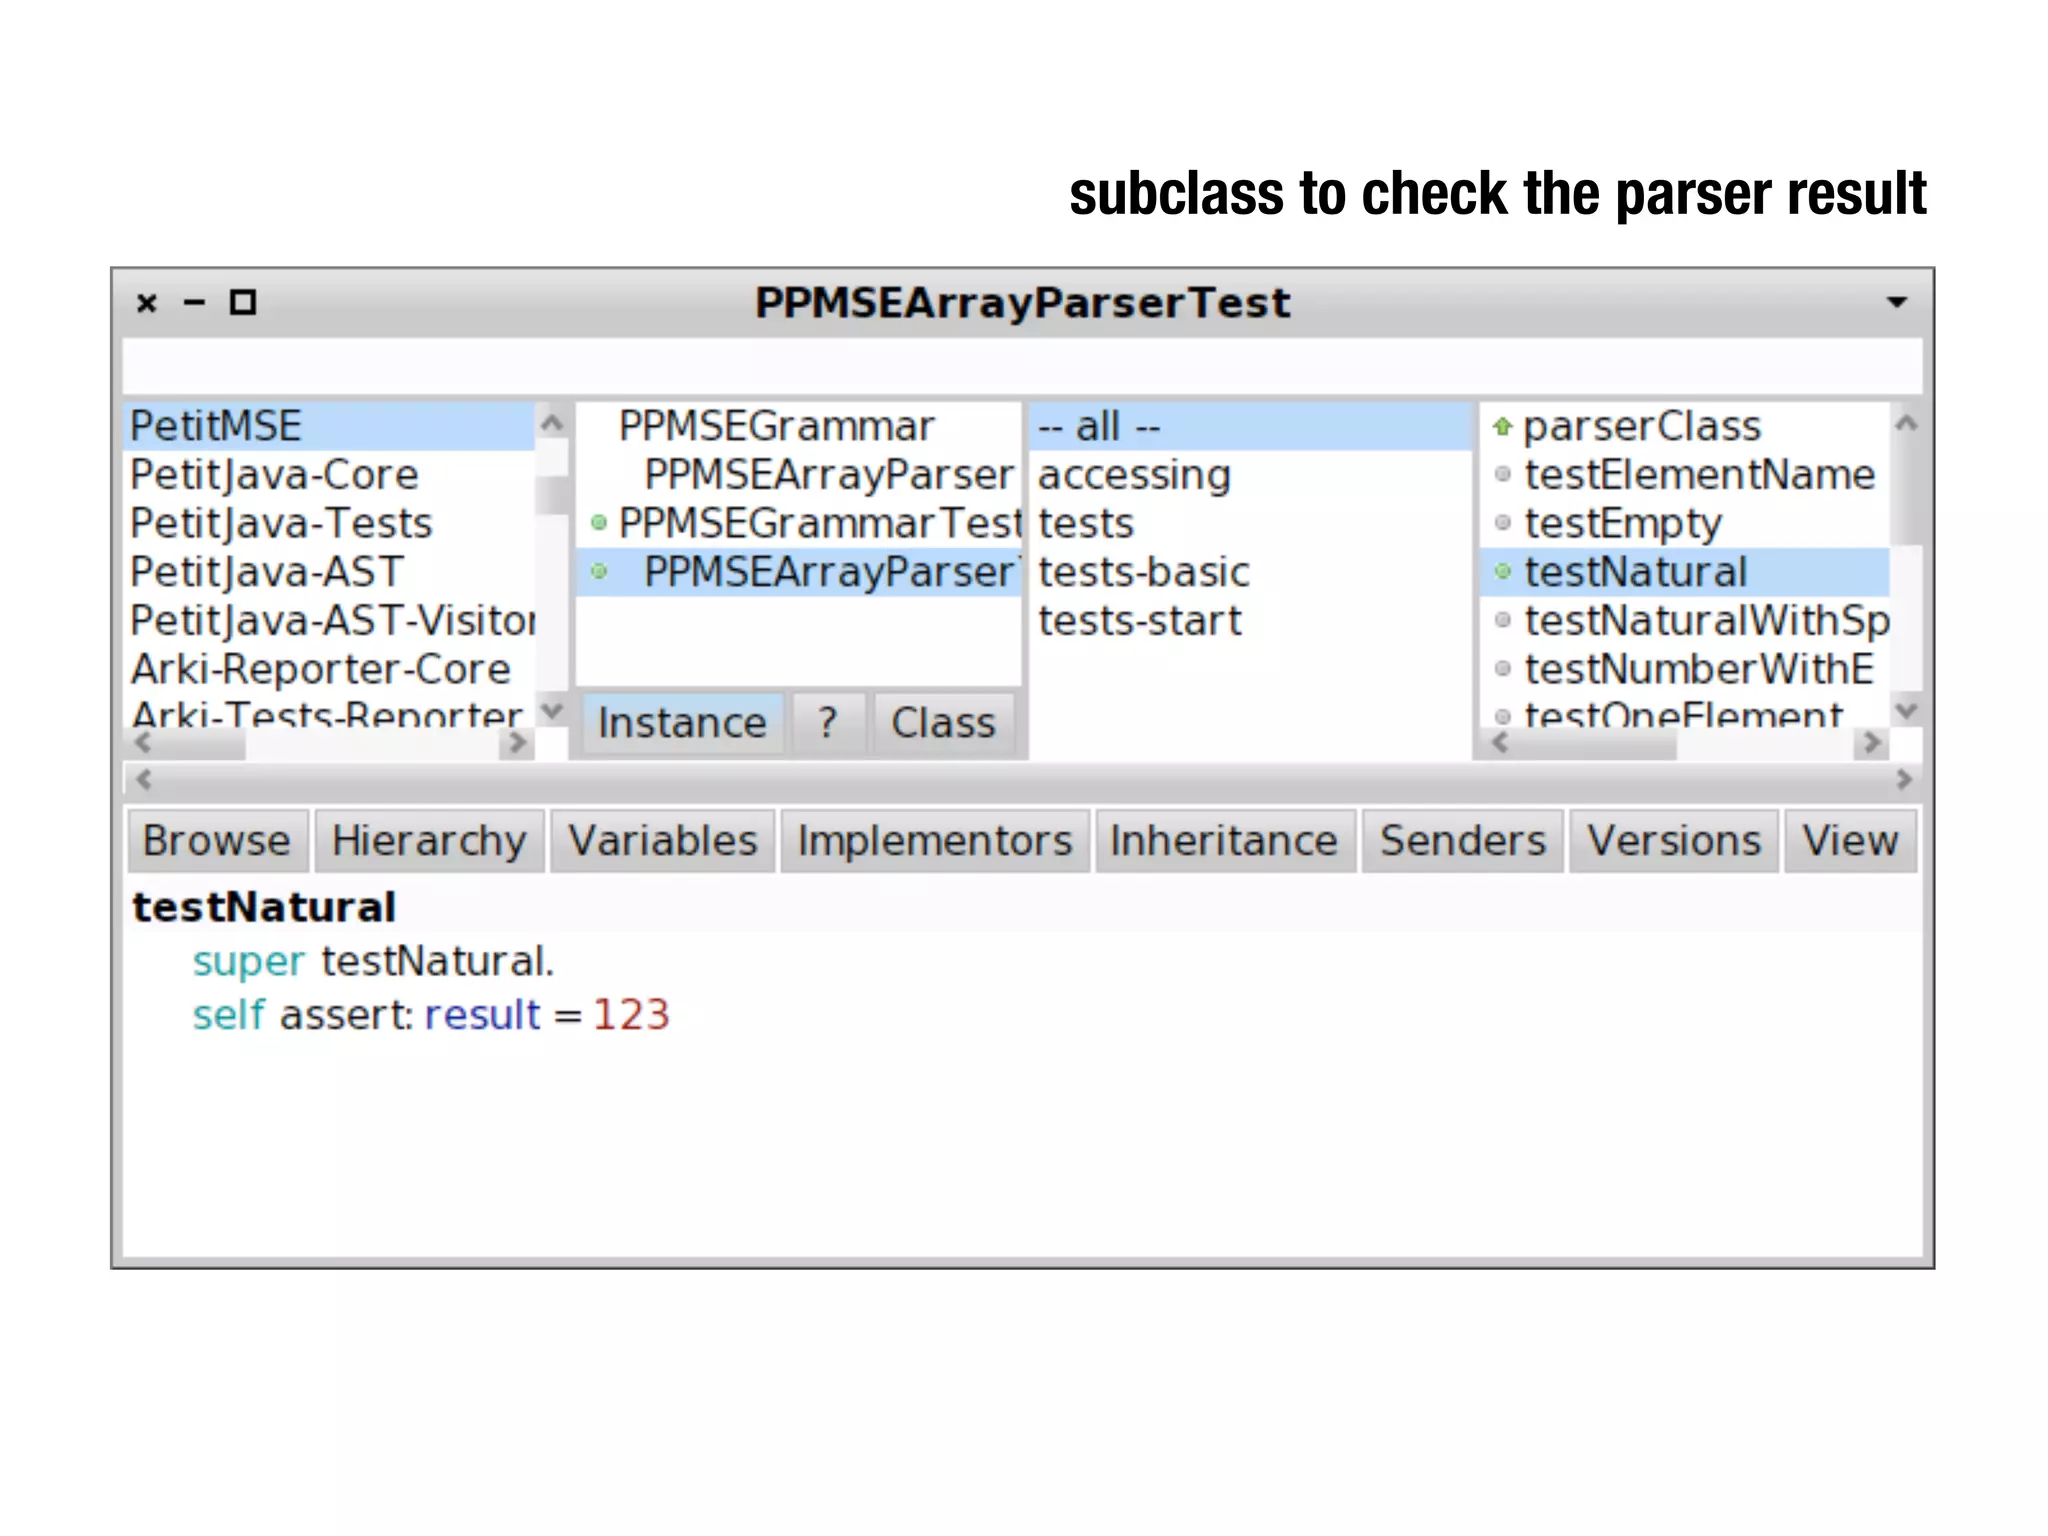Screen dimensions: 2048x1536
Task: Select the PPMSEGrammarTest class
Action: [798, 523]
